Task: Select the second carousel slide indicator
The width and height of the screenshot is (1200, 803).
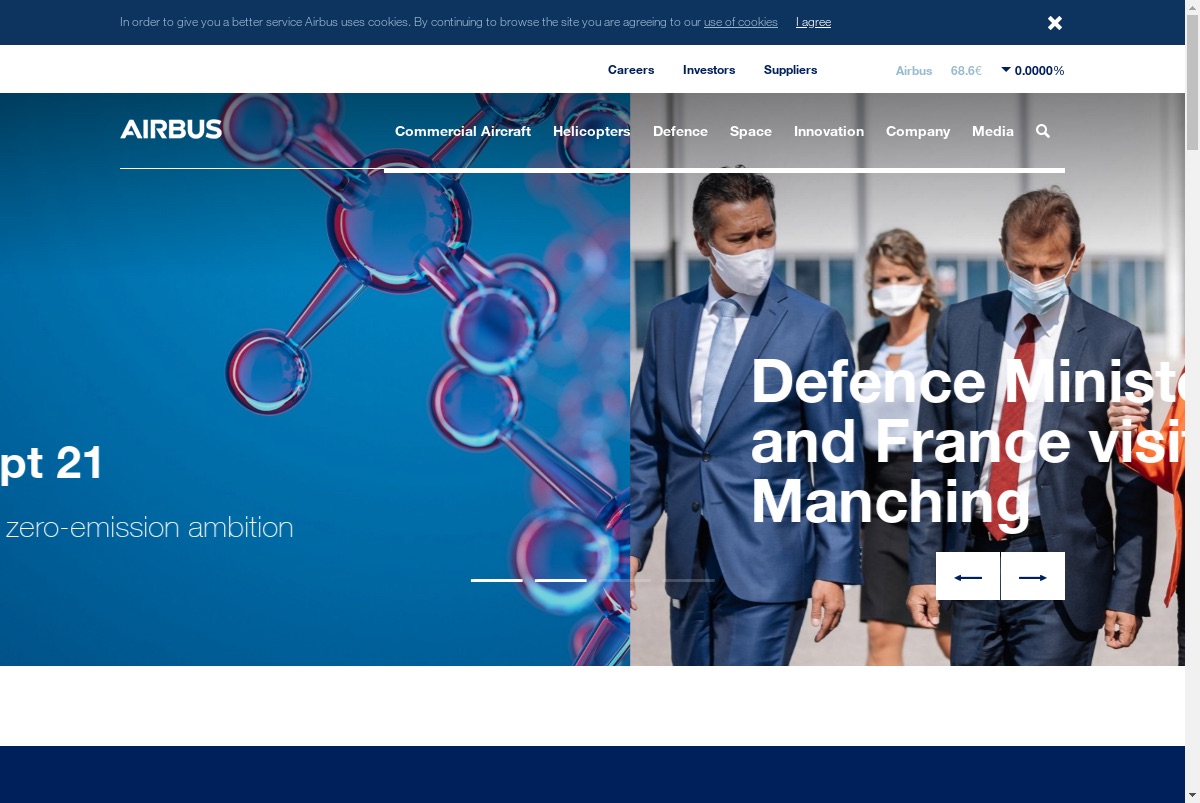Action: (x=561, y=580)
